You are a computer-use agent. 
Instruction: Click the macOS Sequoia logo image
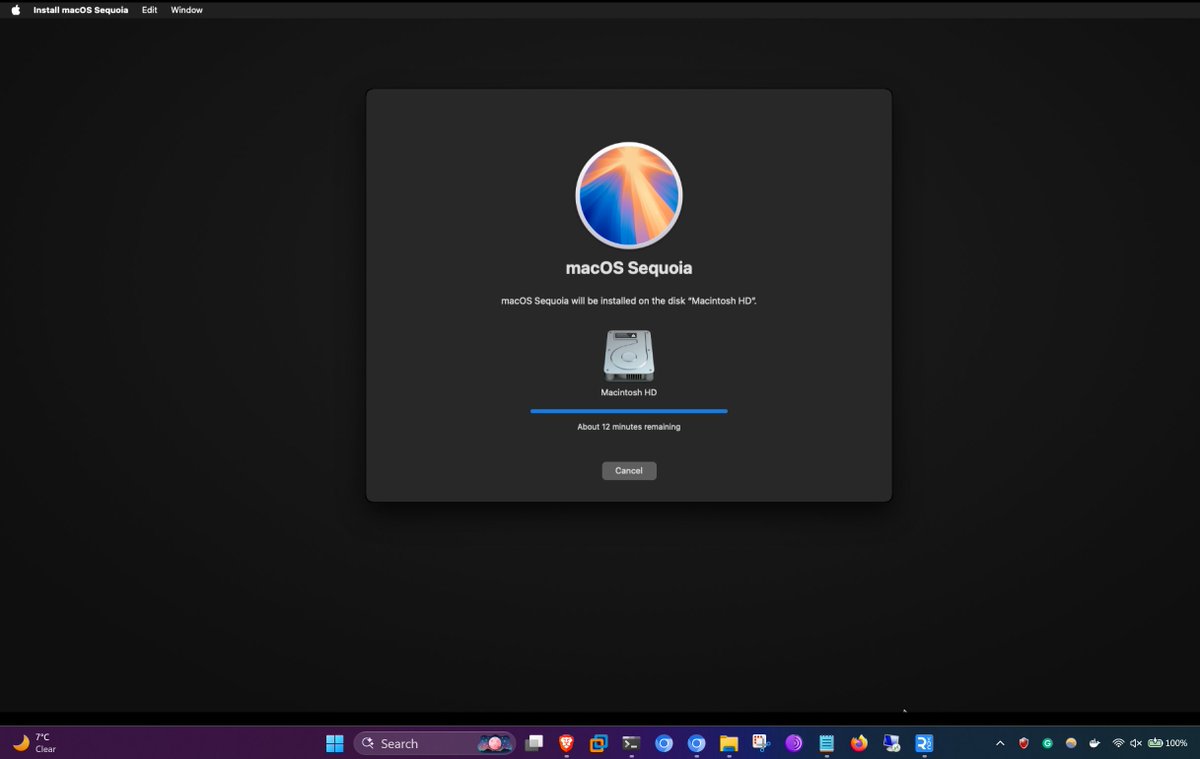629,196
